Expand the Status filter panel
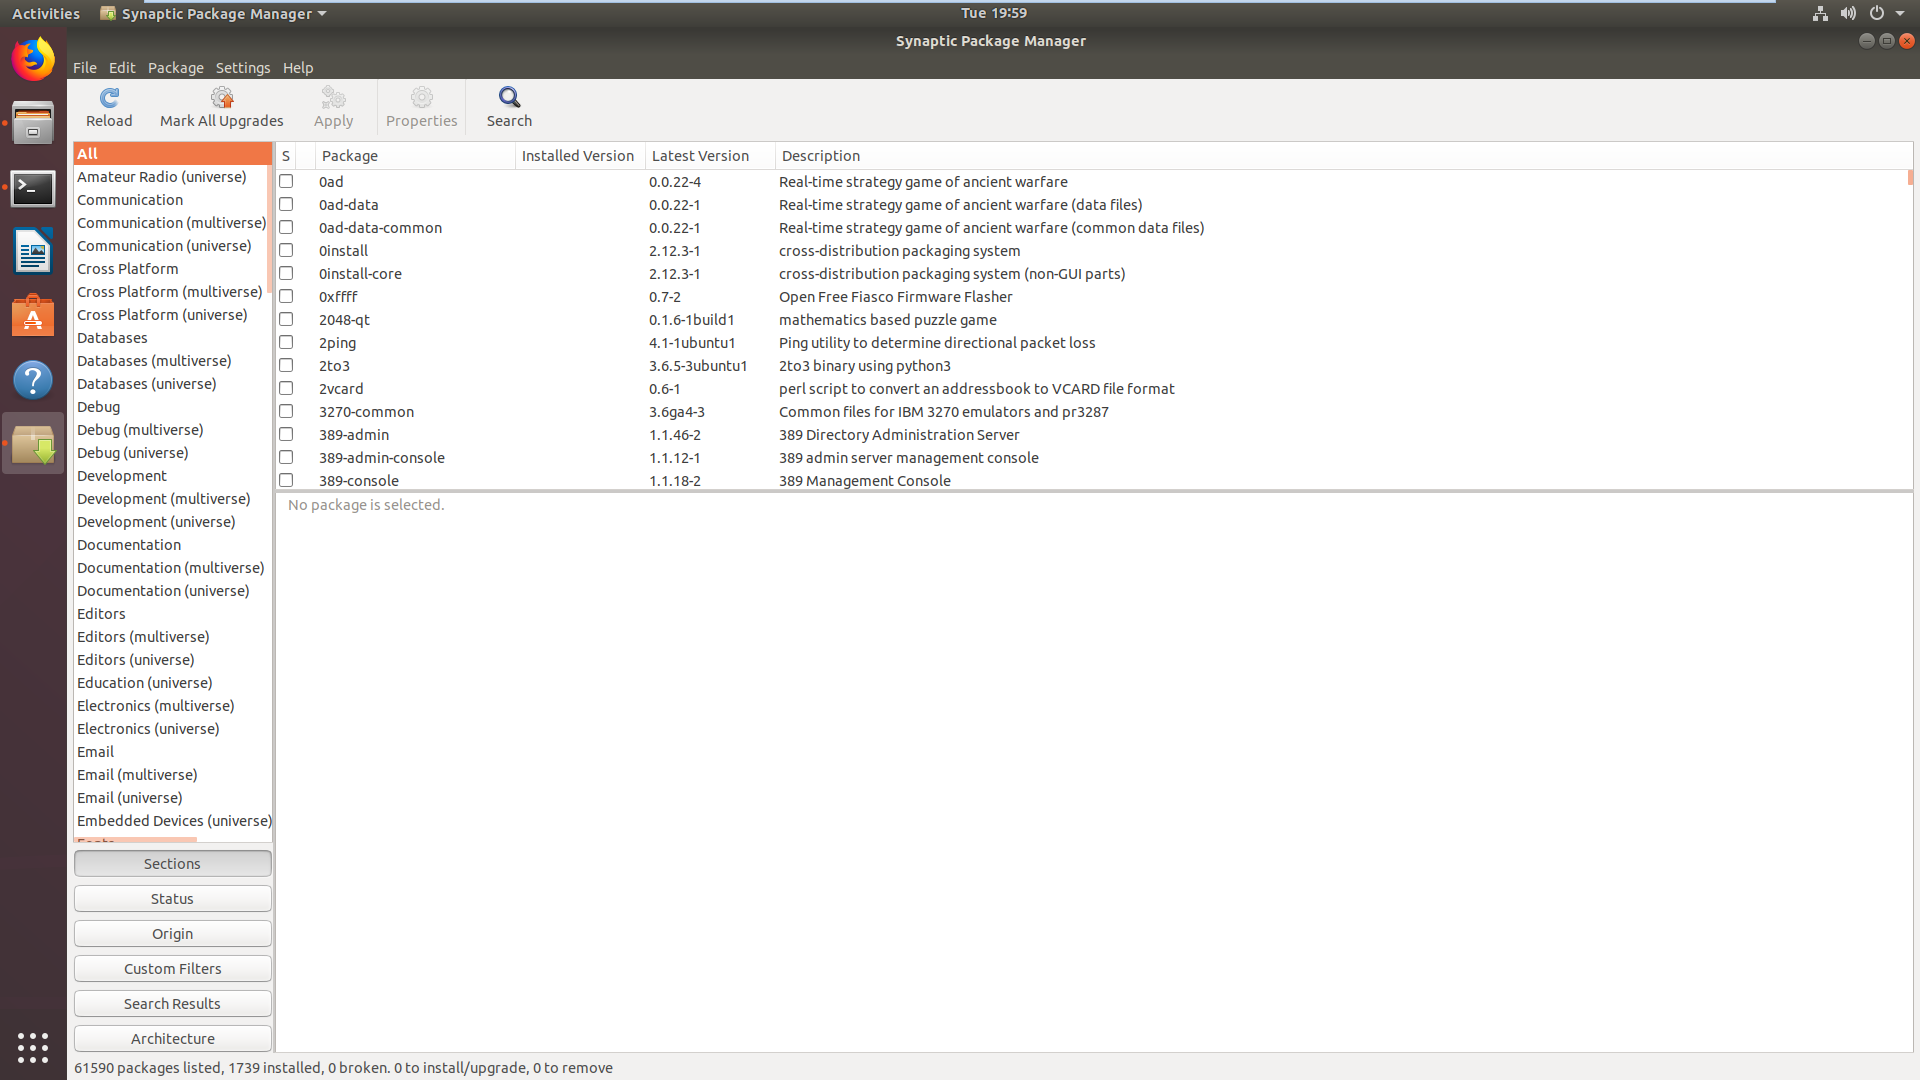Viewport: 1920px width, 1080px height. coord(171,898)
